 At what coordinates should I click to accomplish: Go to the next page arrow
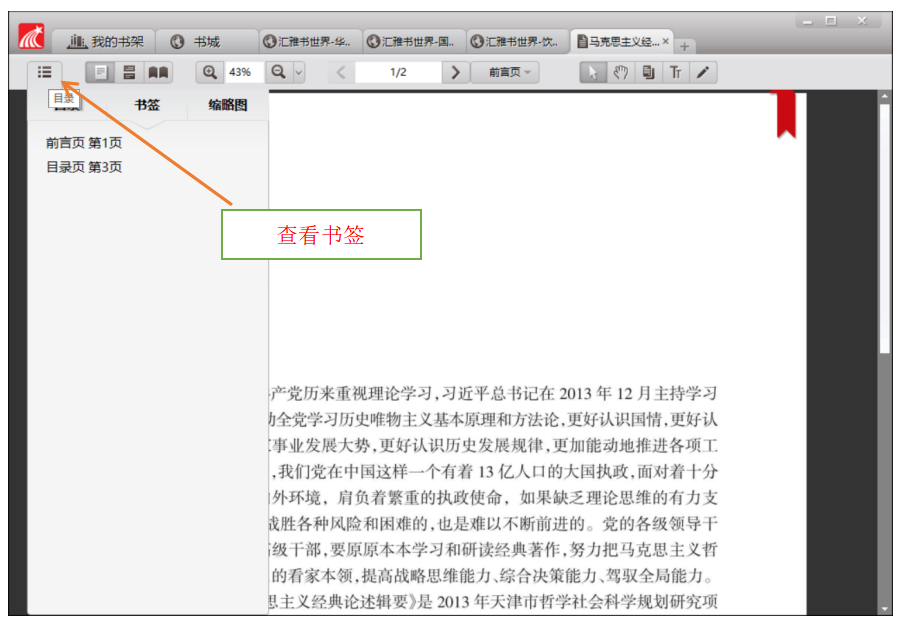point(456,72)
